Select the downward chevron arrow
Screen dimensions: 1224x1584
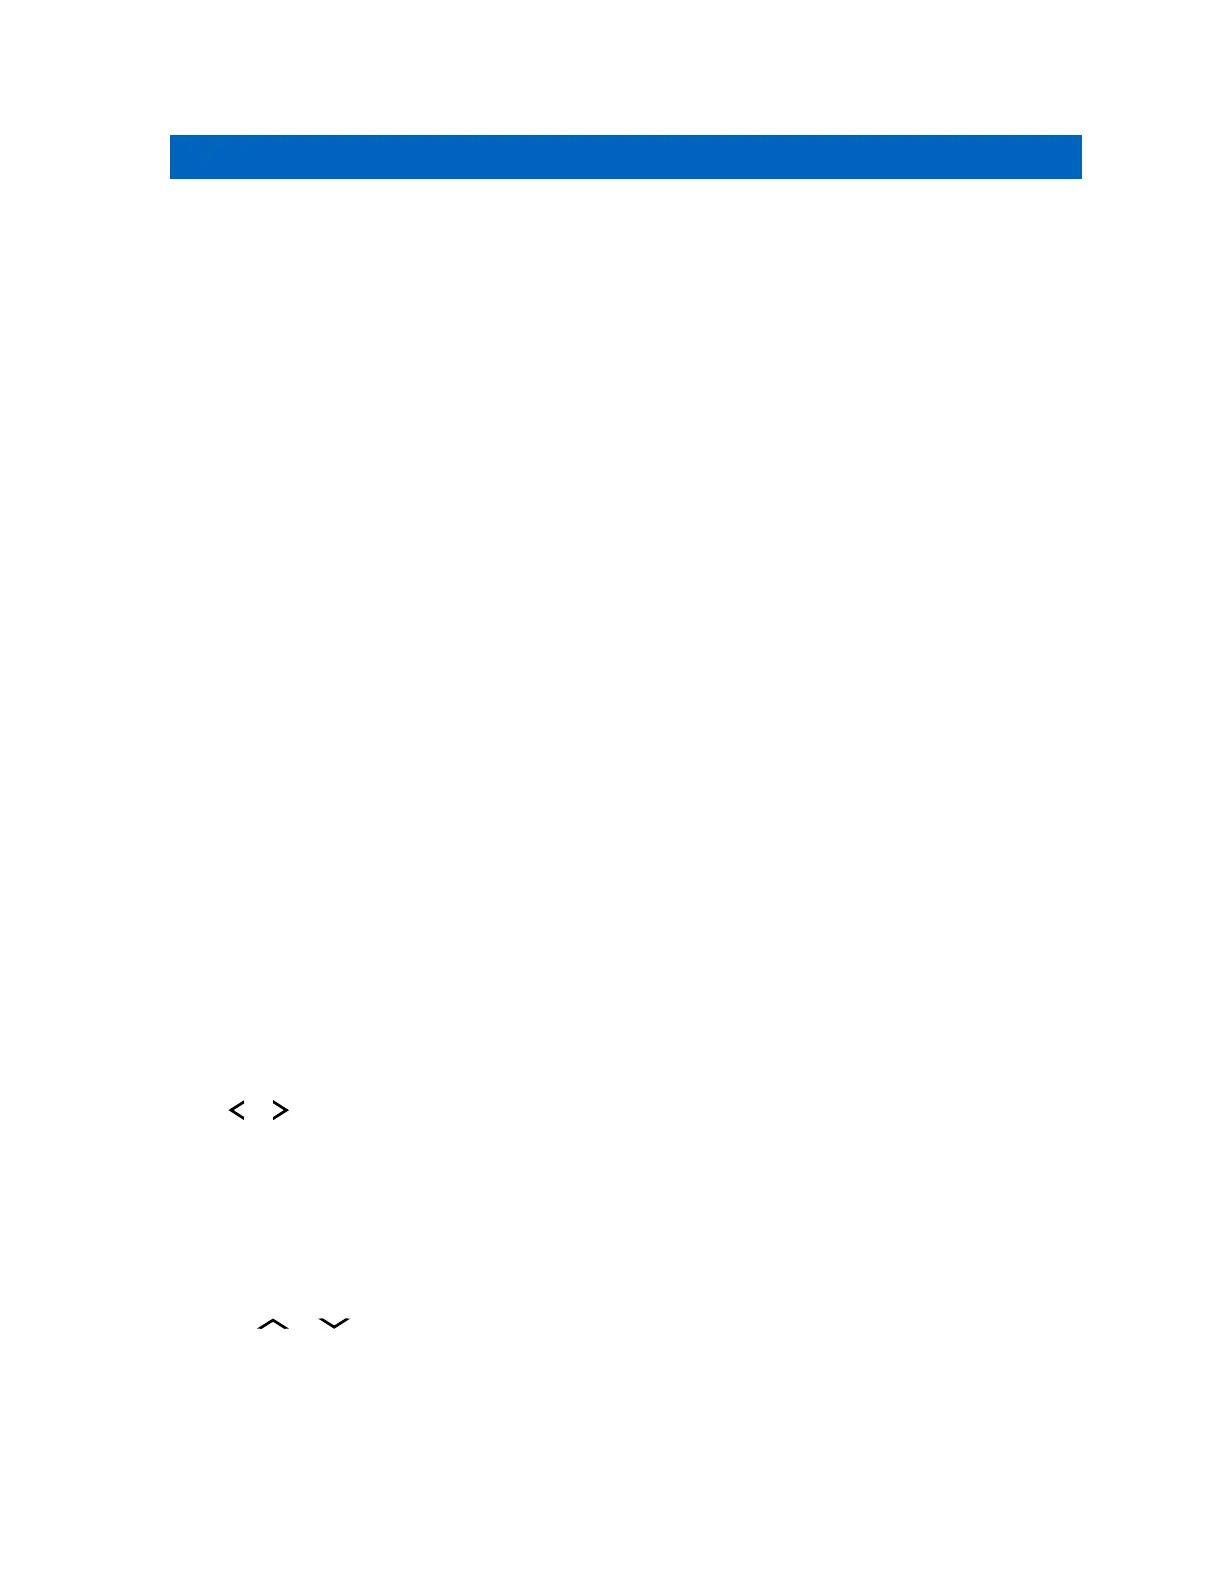(334, 1323)
